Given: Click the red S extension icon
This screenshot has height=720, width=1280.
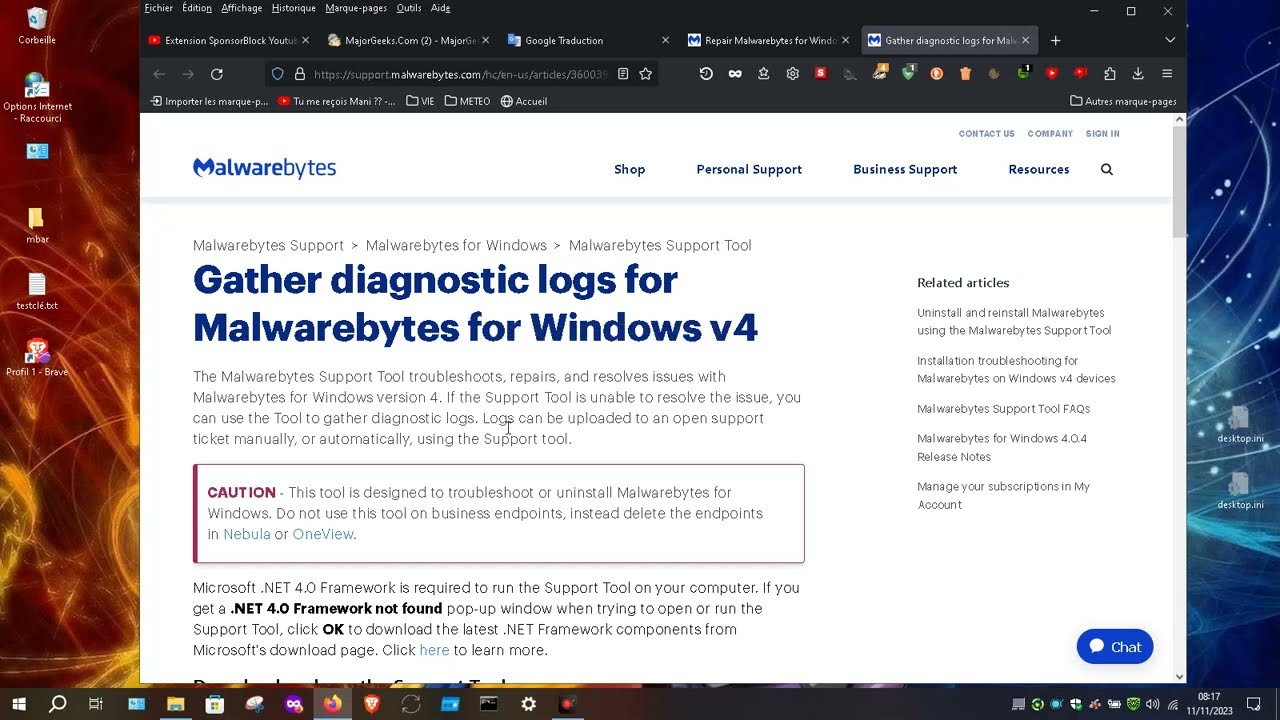Looking at the screenshot, I should pos(821,74).
